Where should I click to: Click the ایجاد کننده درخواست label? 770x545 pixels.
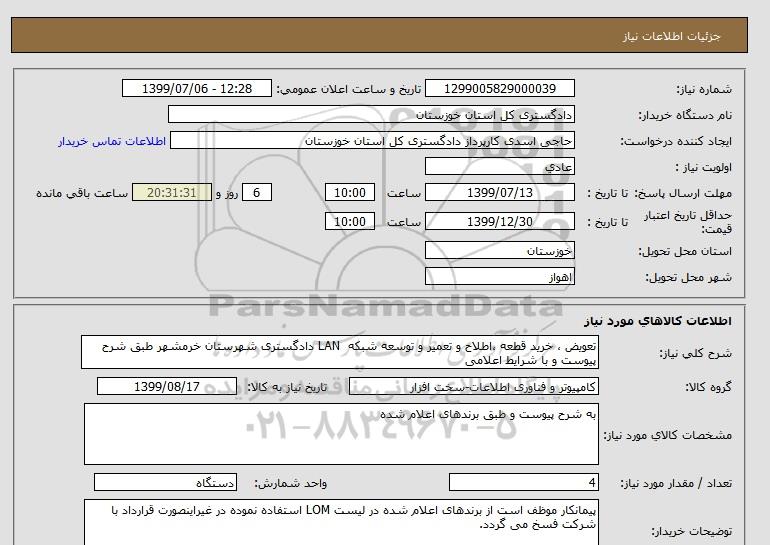pyautogui.click(x=676, y=141)
